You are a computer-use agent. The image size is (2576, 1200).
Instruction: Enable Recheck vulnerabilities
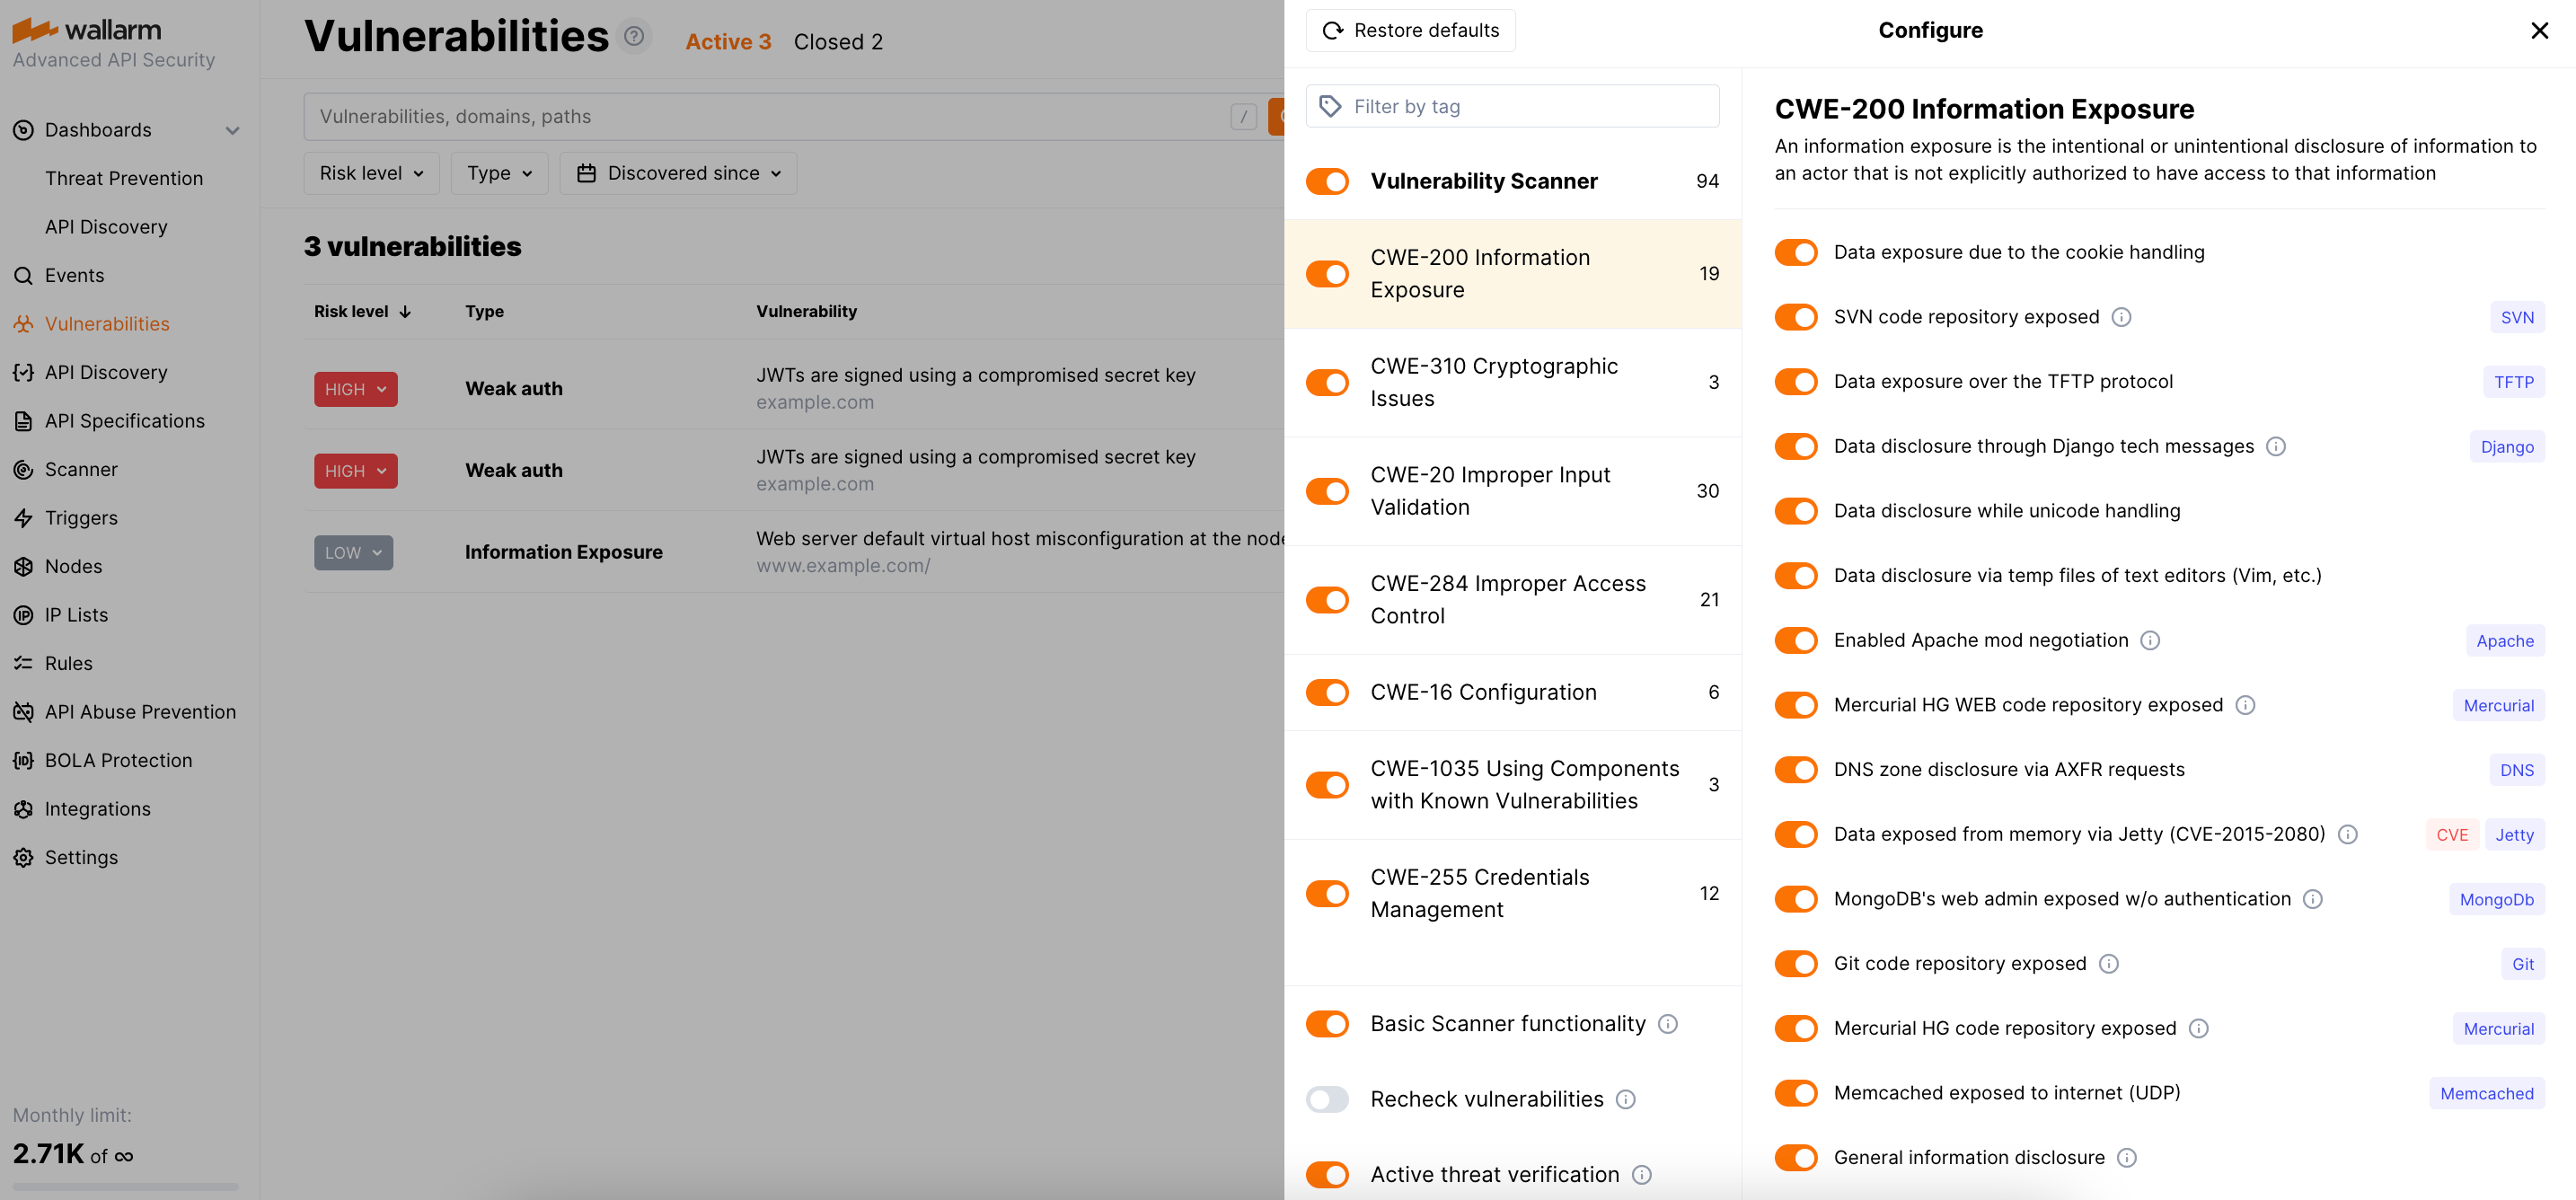pyautogui.click(x=1327, y=1099)
